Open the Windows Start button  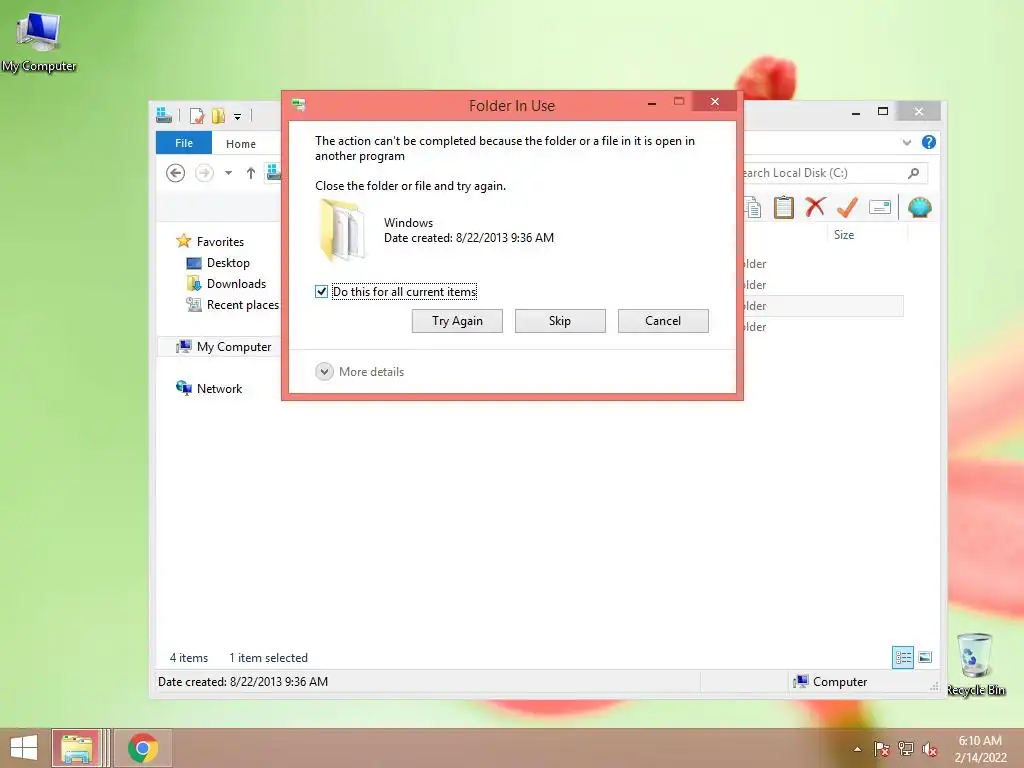pos(24,748)
